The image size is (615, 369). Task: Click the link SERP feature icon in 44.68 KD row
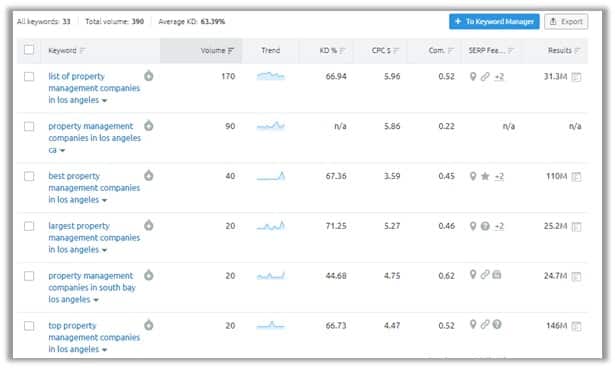coord(485,274)
